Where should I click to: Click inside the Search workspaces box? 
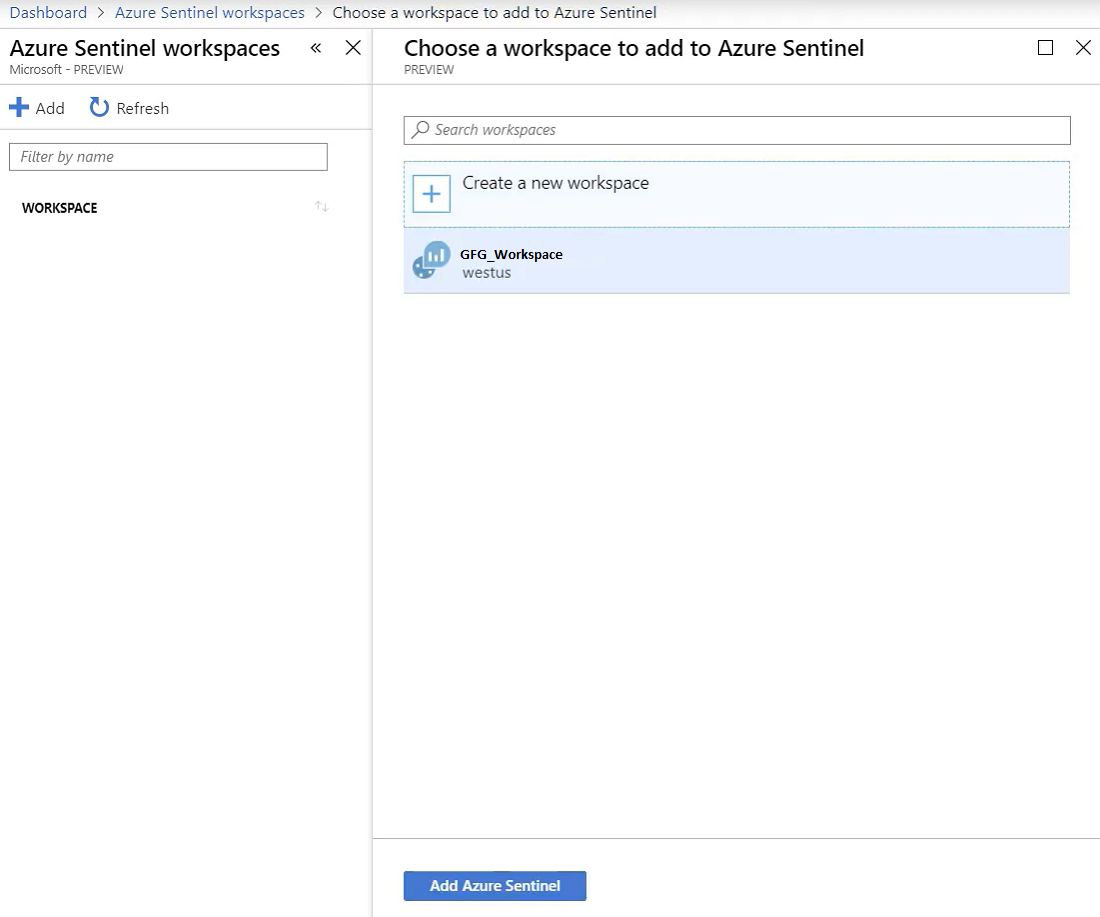tap(740, 130)
